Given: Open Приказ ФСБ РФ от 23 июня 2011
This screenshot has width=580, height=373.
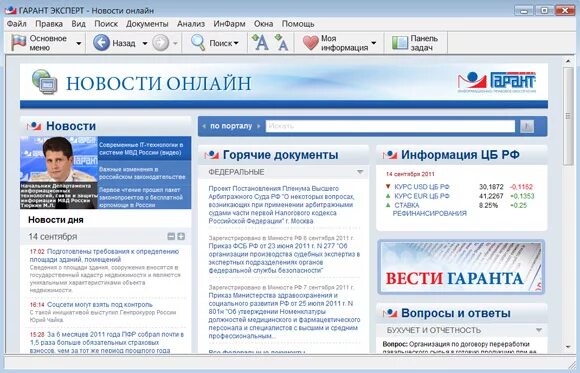Looking at the screenshot, I should 284,258.
